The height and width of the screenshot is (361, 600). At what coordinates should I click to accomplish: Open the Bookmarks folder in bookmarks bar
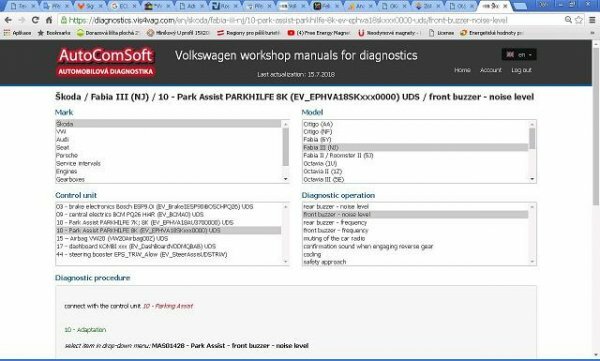coord(54,33)
